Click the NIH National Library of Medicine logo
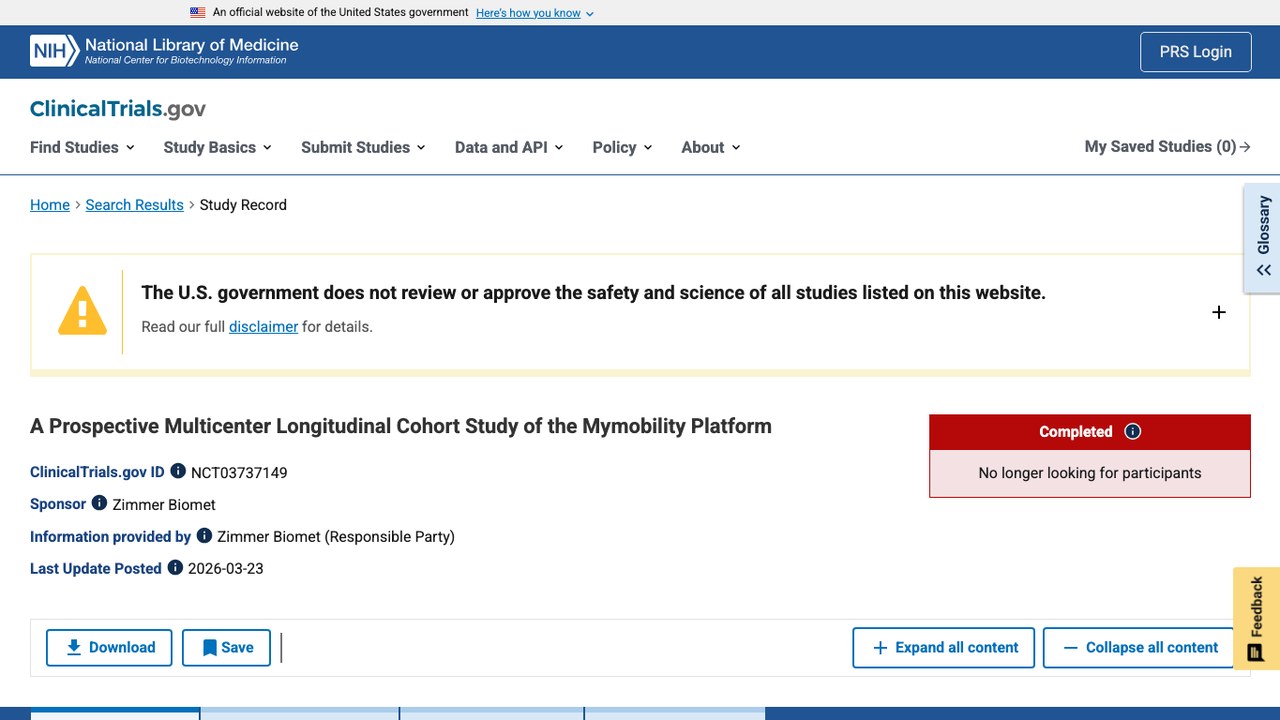Image resolution: width=1280 pixels, height=720 pixels. pyautogui.click(x=164, y=51)
